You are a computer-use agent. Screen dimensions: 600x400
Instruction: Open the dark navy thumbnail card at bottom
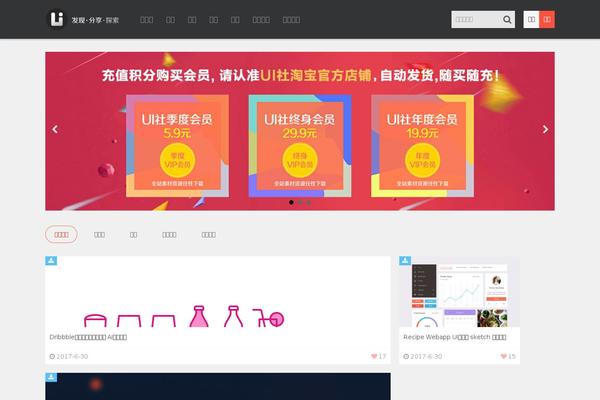pyautogui.click(x=218, y=387)
